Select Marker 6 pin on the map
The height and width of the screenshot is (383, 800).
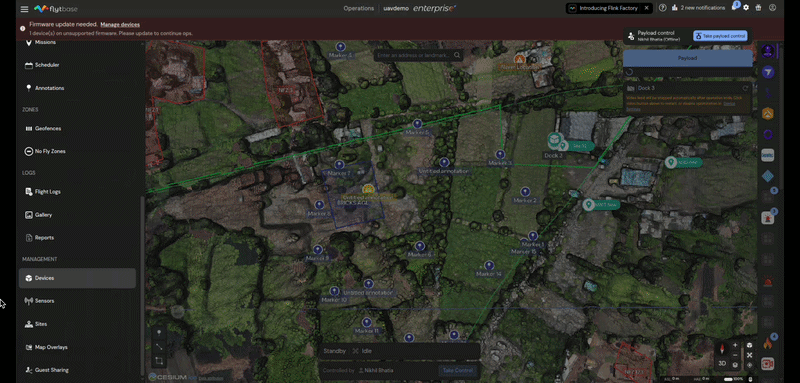tap(419, 246)
